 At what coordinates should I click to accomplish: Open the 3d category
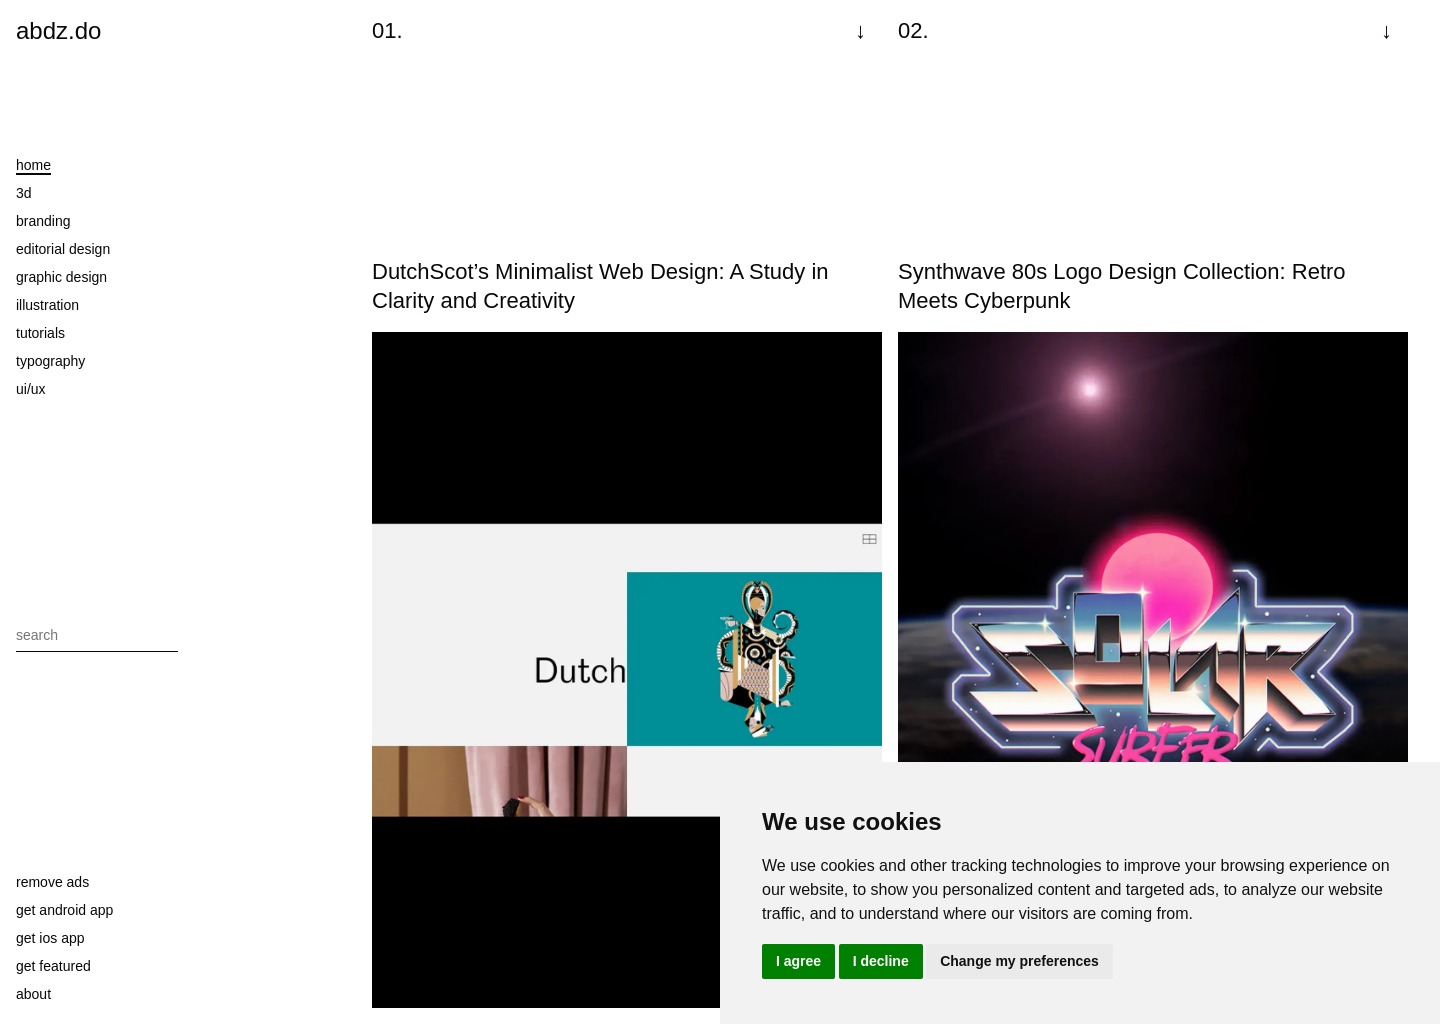[x=24, y=193]
